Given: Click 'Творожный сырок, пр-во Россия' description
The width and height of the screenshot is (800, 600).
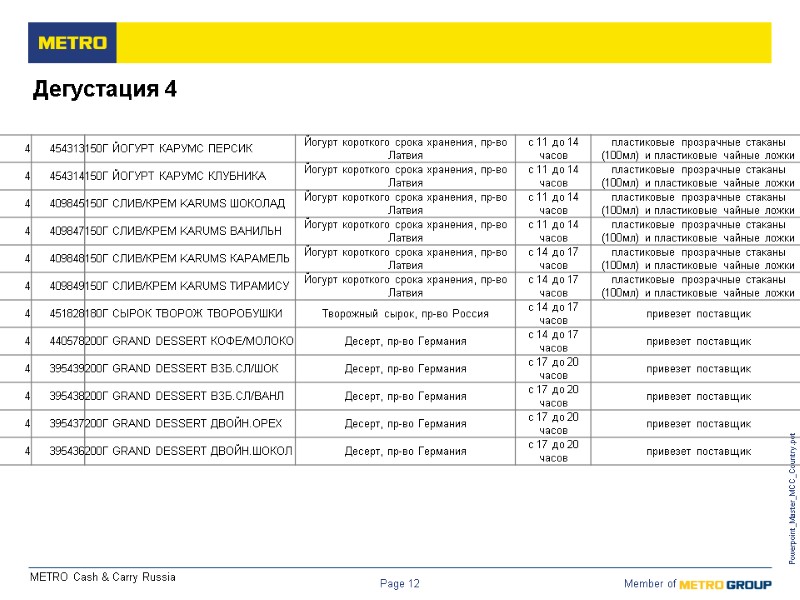Looking at the screenshot, I should point(405,314).
